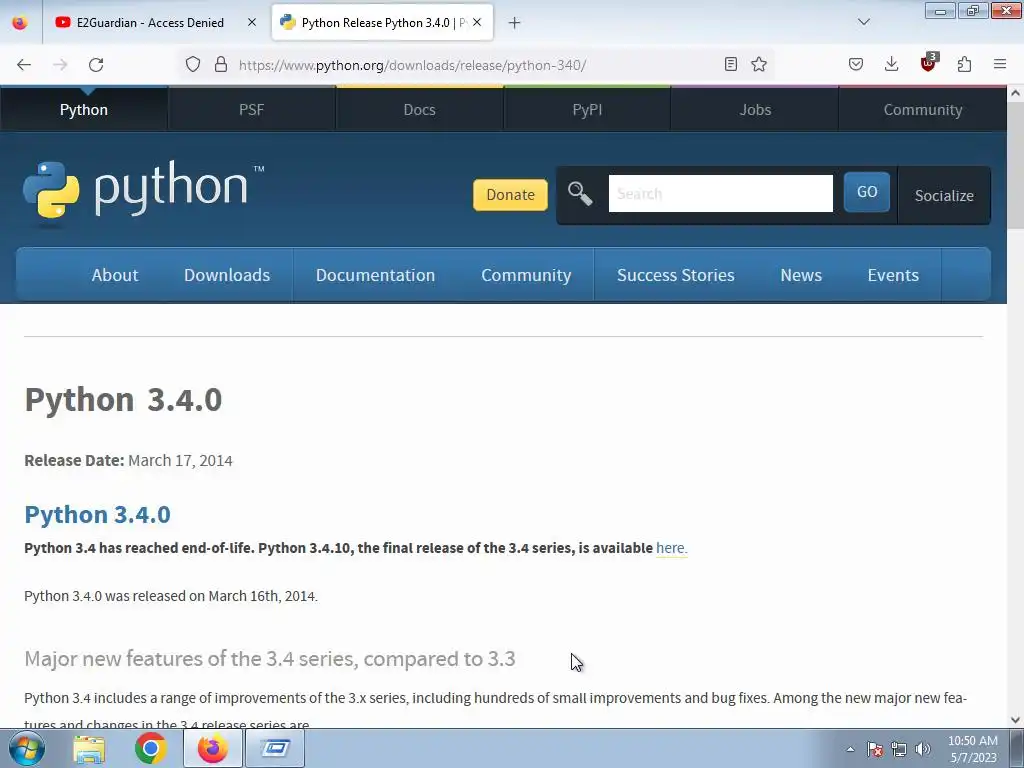Follow the 'here.' link to Python 3.4.10
This screenshot has width=1024, height=768.
671,548
